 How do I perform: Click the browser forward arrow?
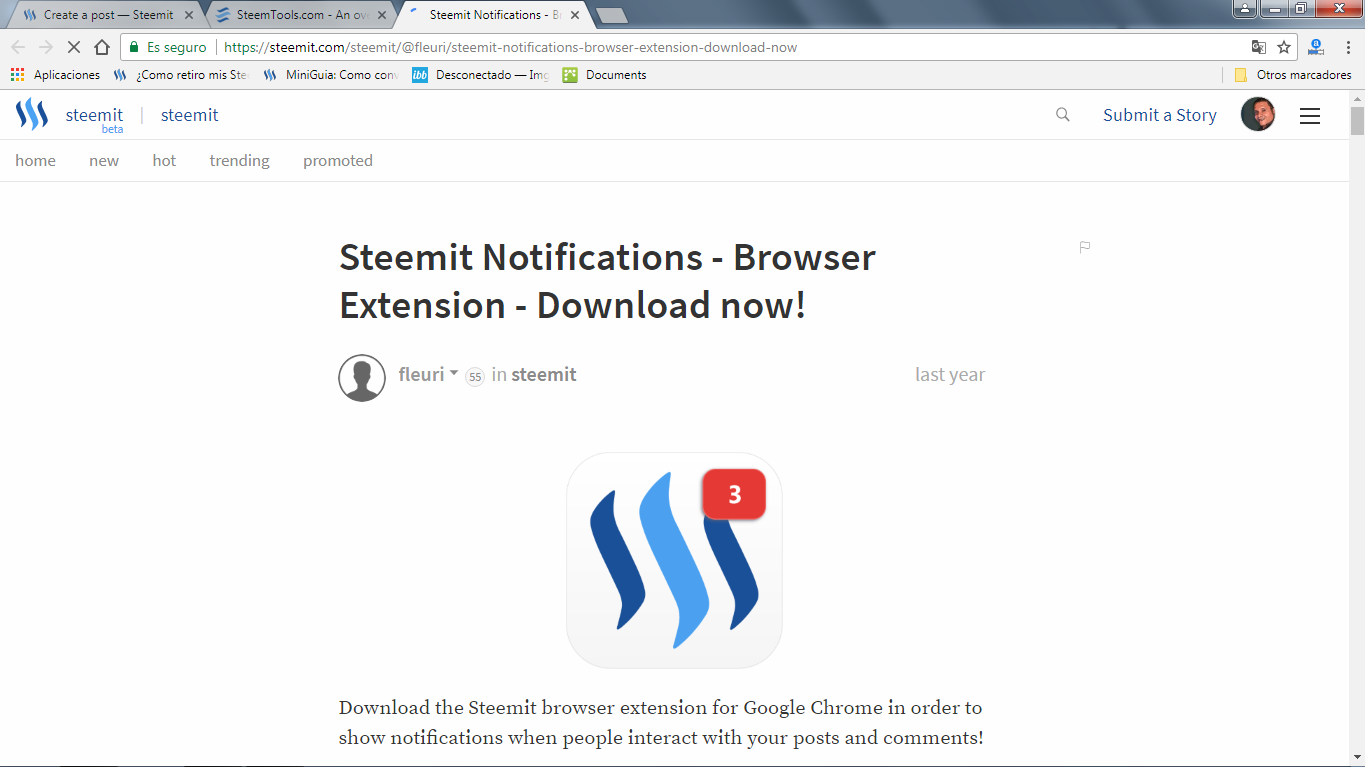click(46, 47)
